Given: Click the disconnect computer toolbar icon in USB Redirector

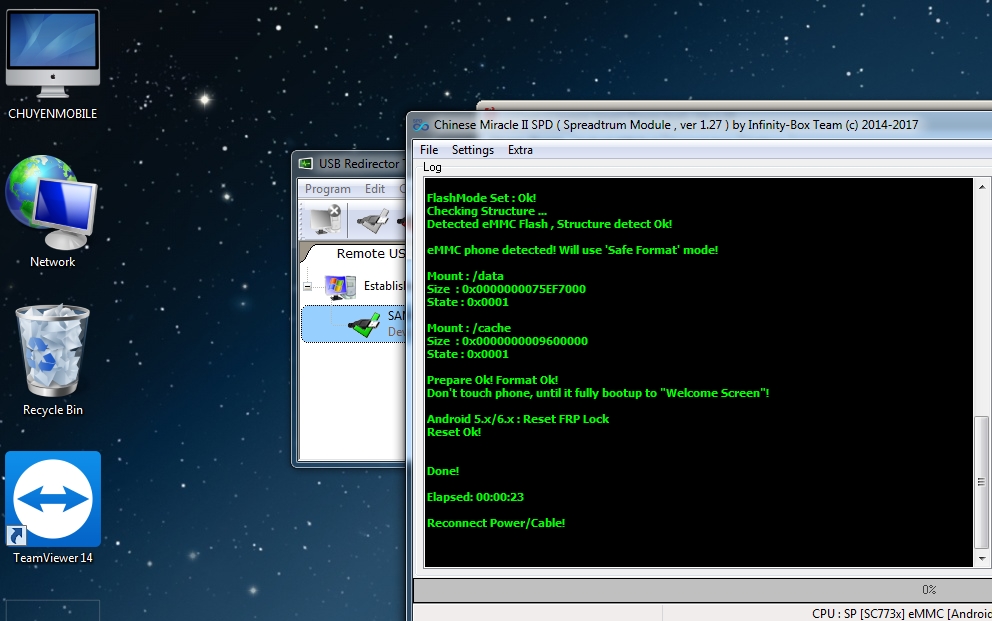Looking at the screenshot, I should coord(326,219).
